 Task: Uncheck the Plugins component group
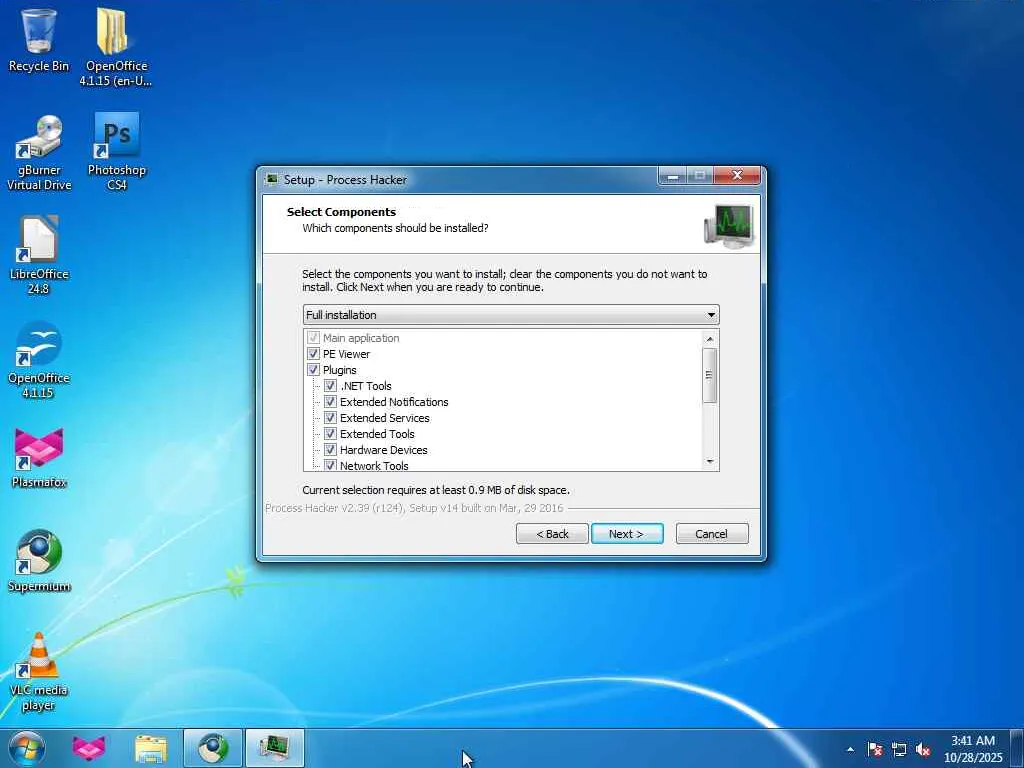pos(313,370)
